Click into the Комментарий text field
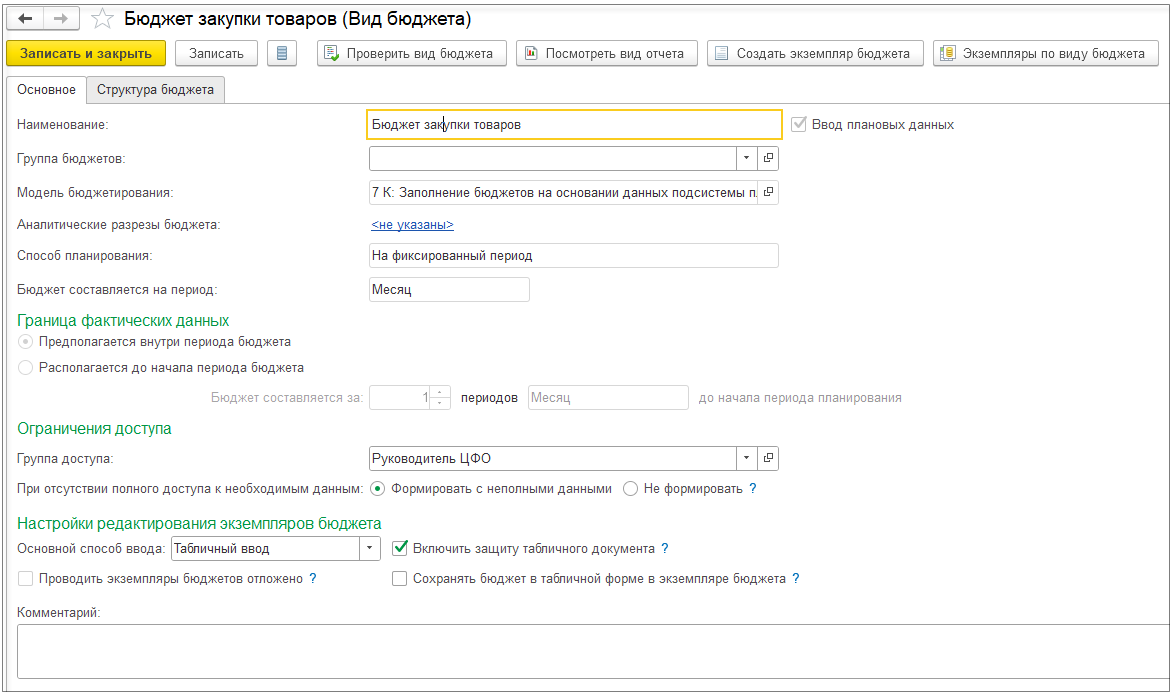The image size is (1170, 692). (x=590, y=650)
